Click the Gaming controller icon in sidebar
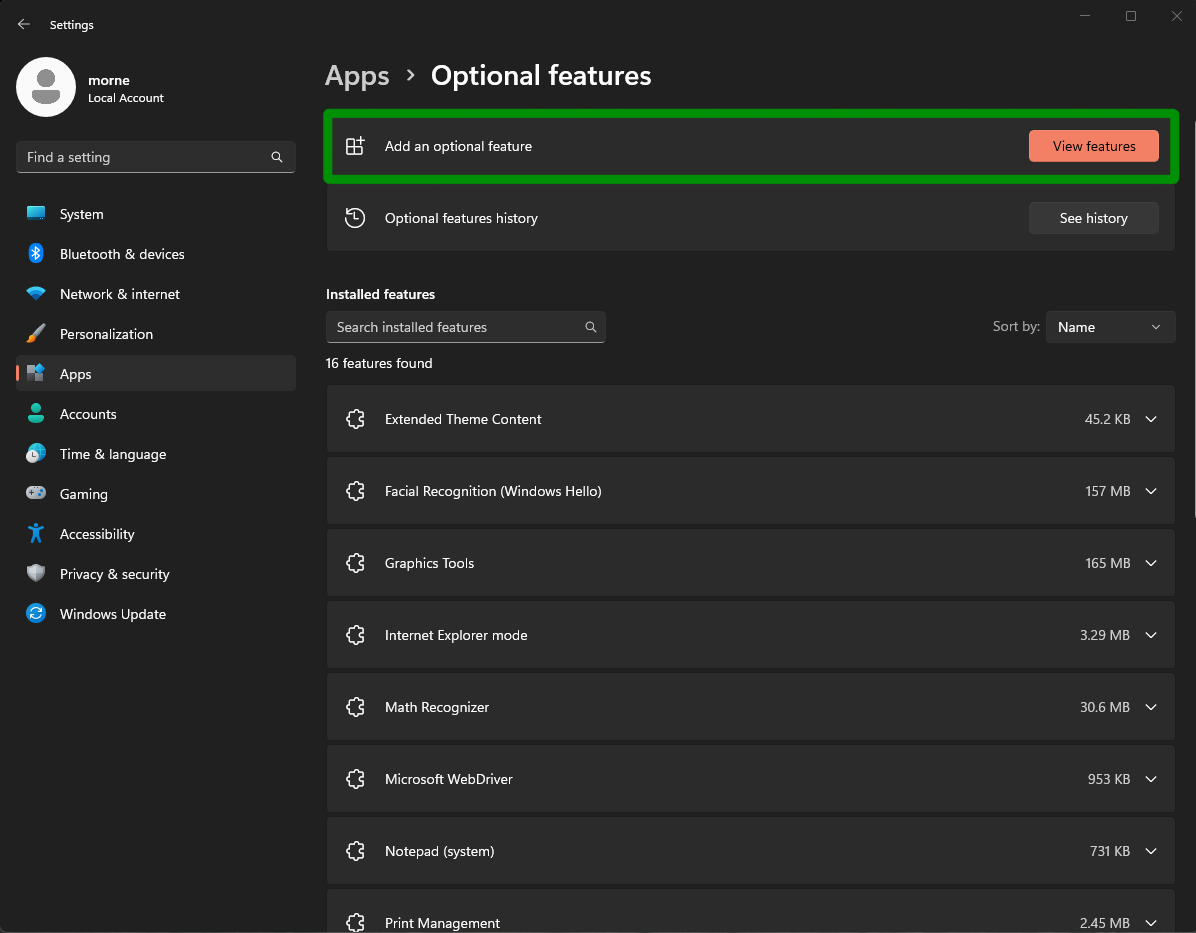Screen dimensions: 1196x933 [35, 494]
